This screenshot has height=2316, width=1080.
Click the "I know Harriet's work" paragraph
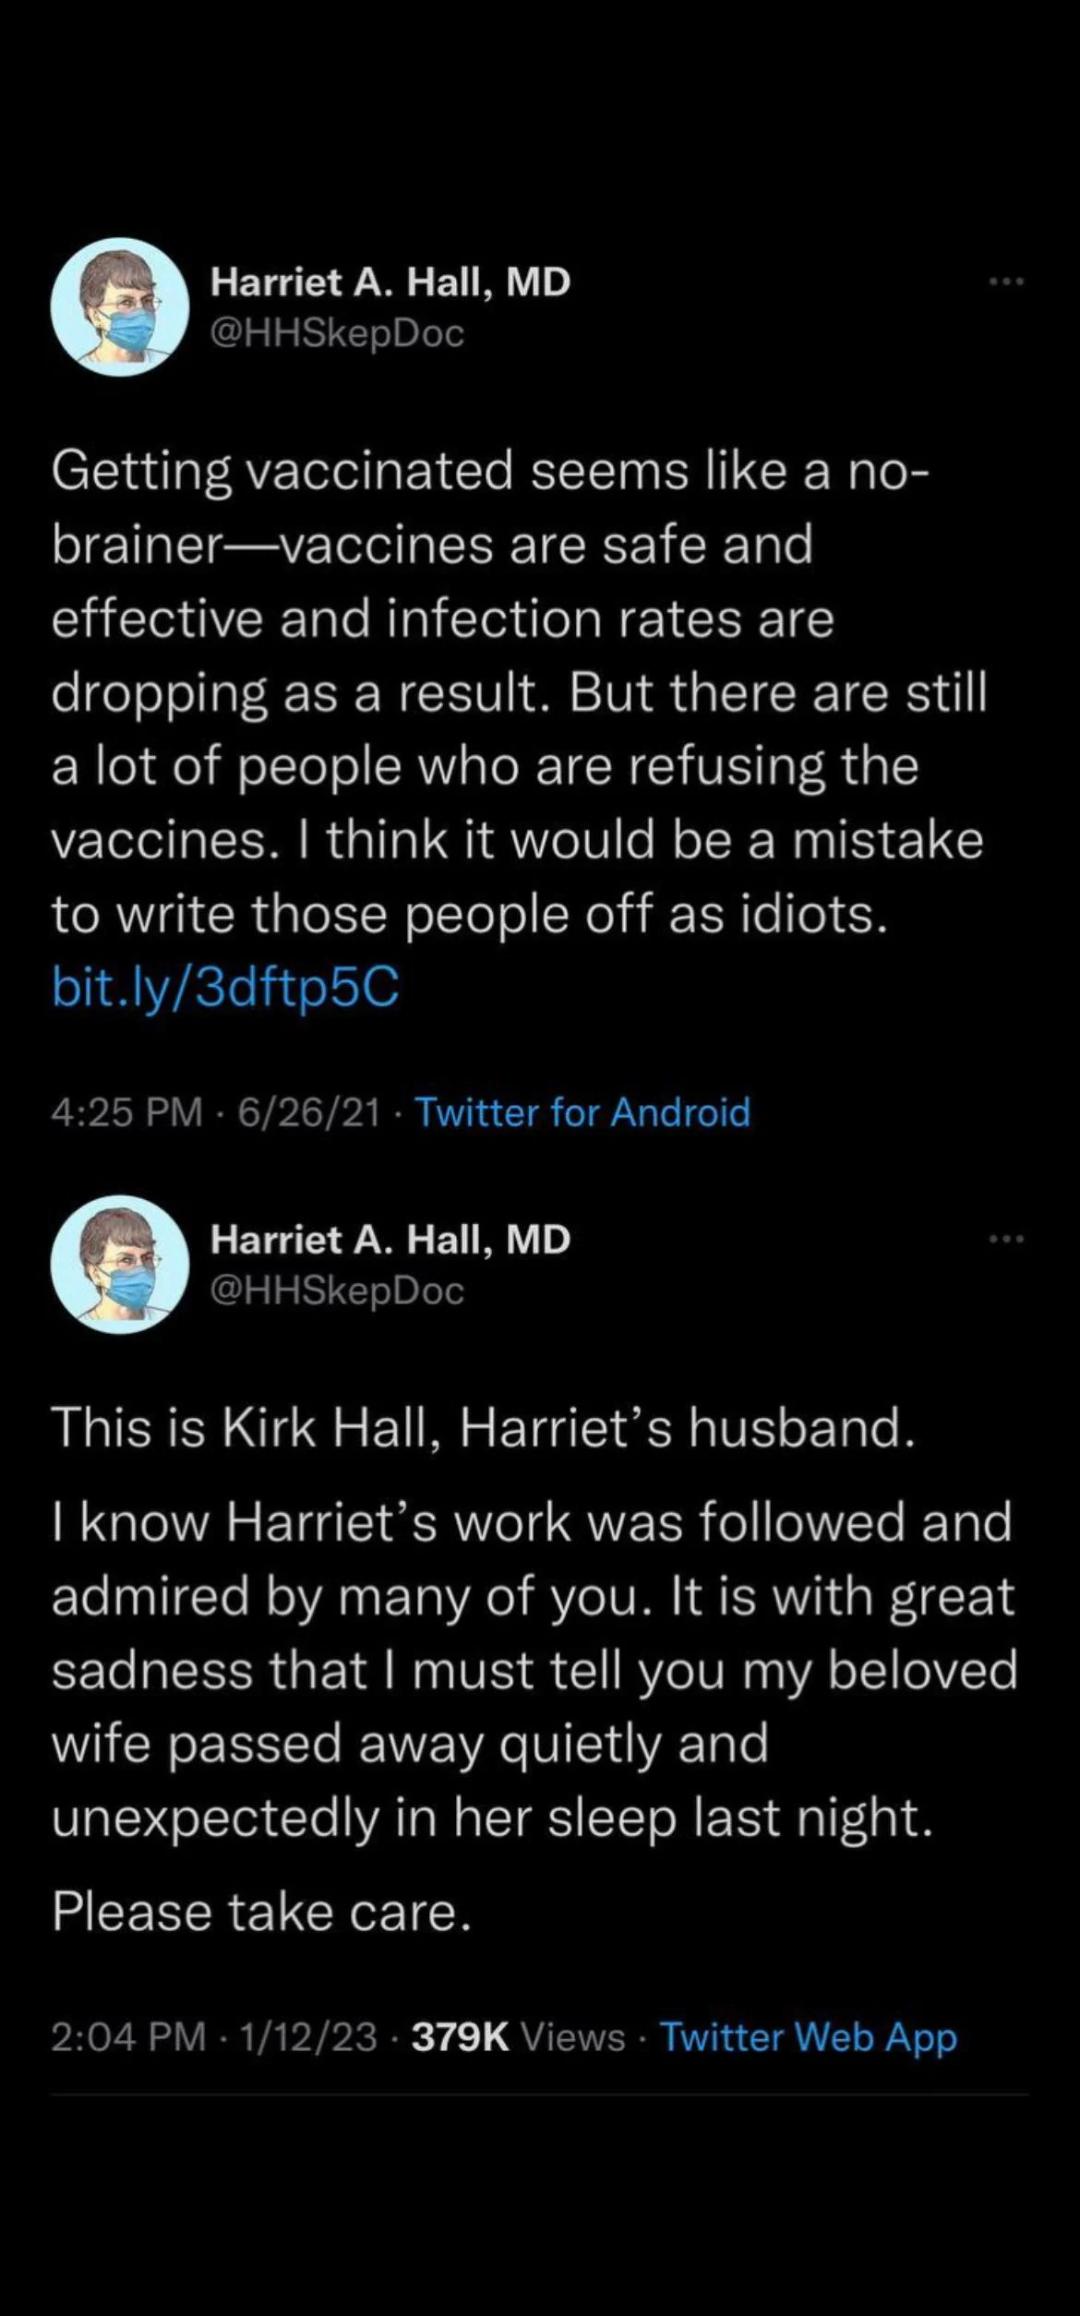click(x=533, y=1669)
